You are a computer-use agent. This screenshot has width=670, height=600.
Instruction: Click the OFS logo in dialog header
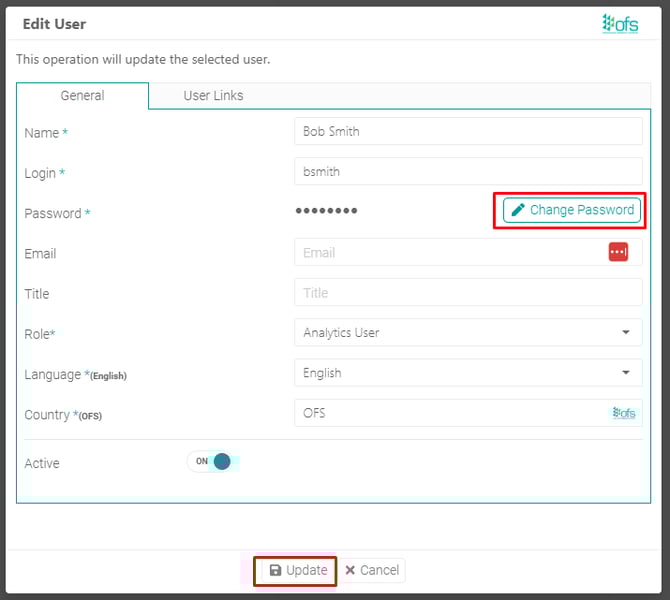[x=620, y=23]
